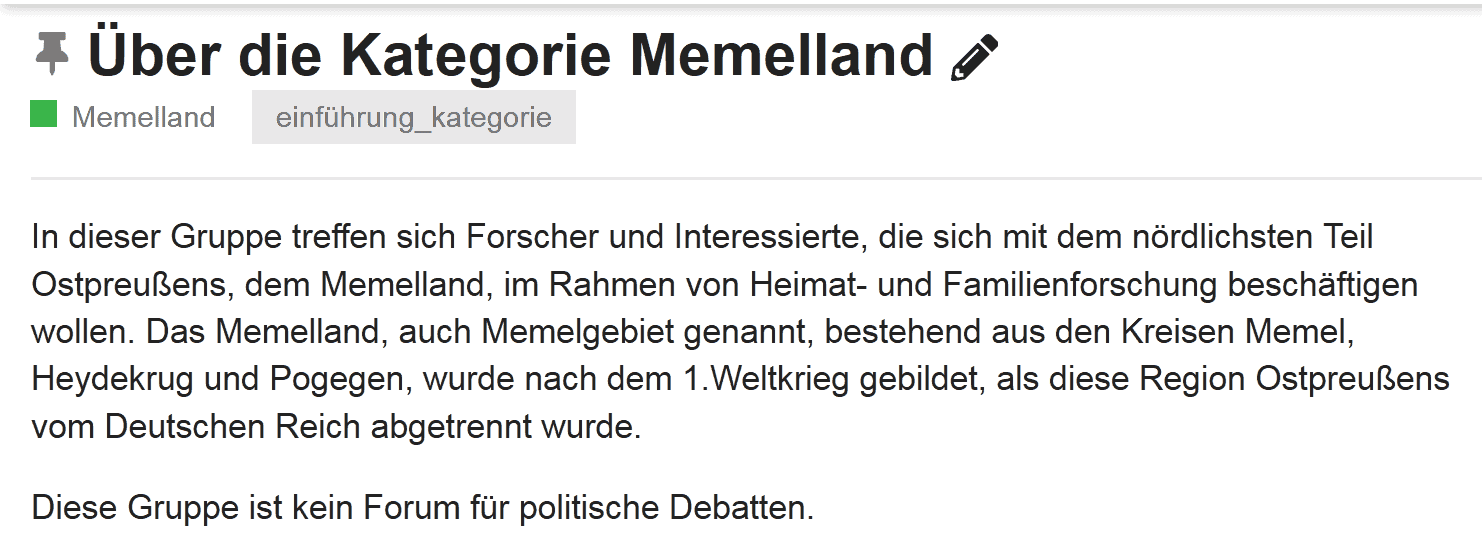This screenshot has width=1482, height=552.
Task: Open the einführung_kategorie tag
Action: [413, 117]
